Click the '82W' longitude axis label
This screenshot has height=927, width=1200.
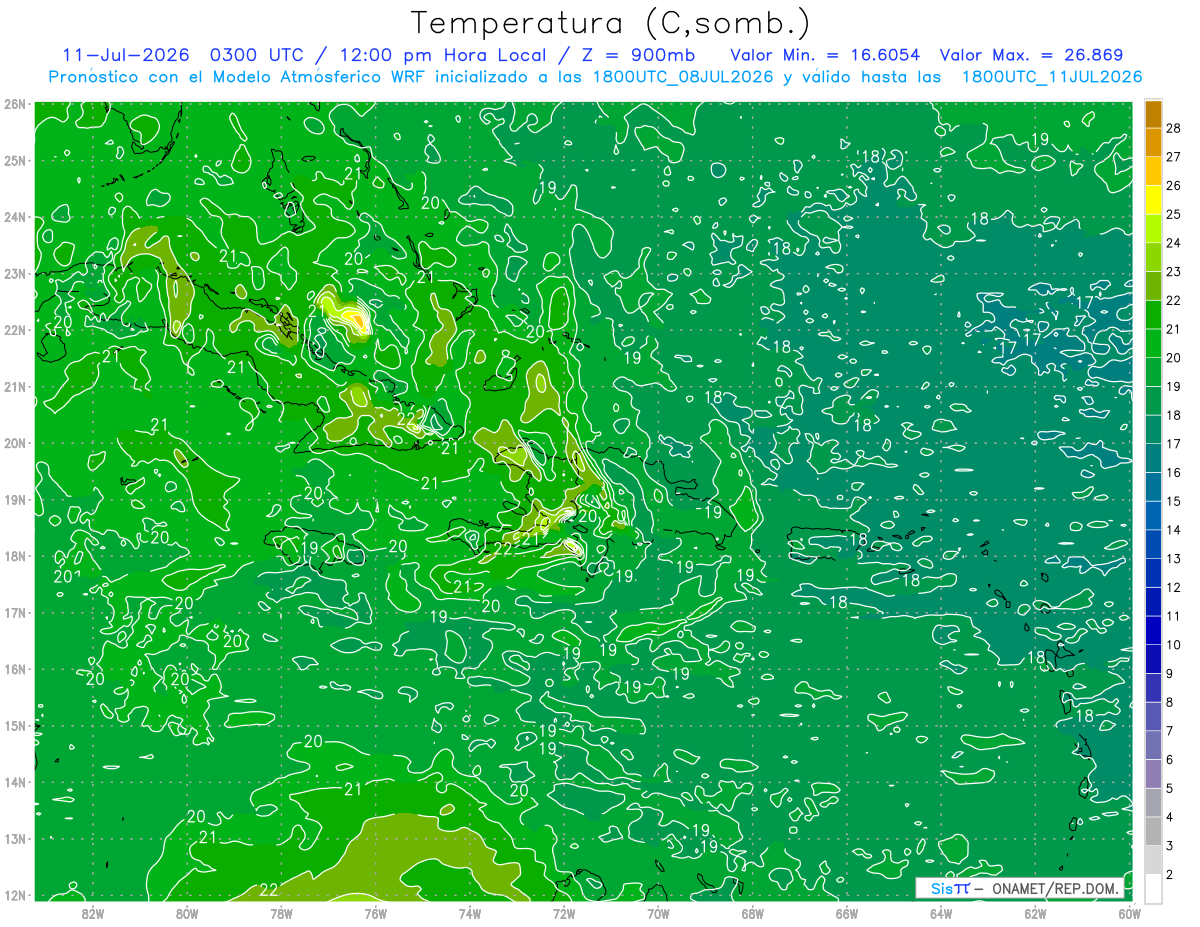(x=93, y=913)
